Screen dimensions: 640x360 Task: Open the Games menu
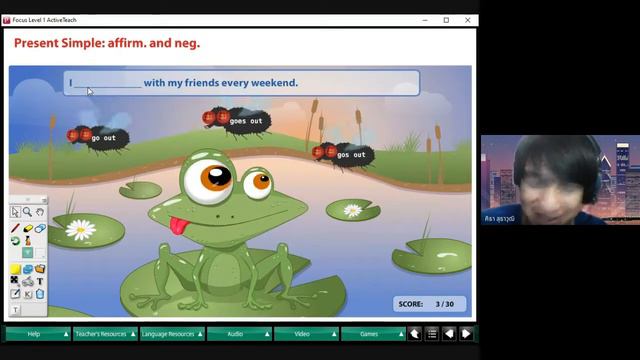[373, 334]
